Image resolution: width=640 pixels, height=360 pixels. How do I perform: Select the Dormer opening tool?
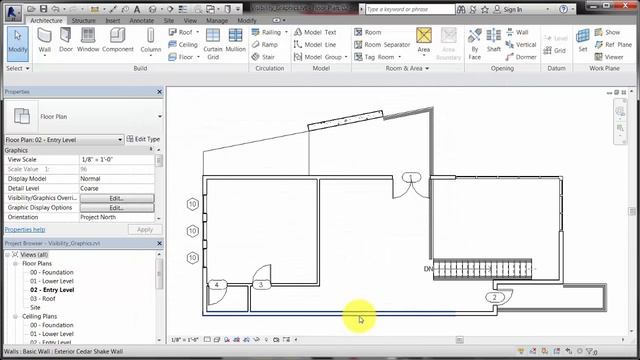pos(521,57)
